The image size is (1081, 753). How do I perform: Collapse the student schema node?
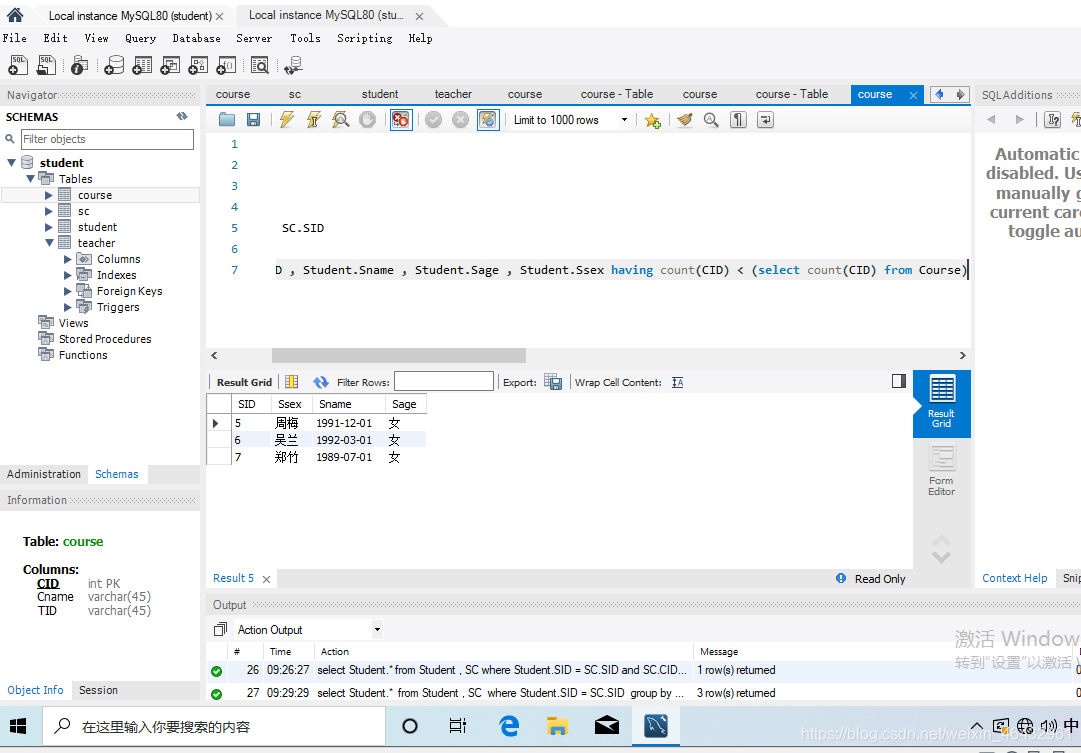pyautogui.click(x=12, y=163)
